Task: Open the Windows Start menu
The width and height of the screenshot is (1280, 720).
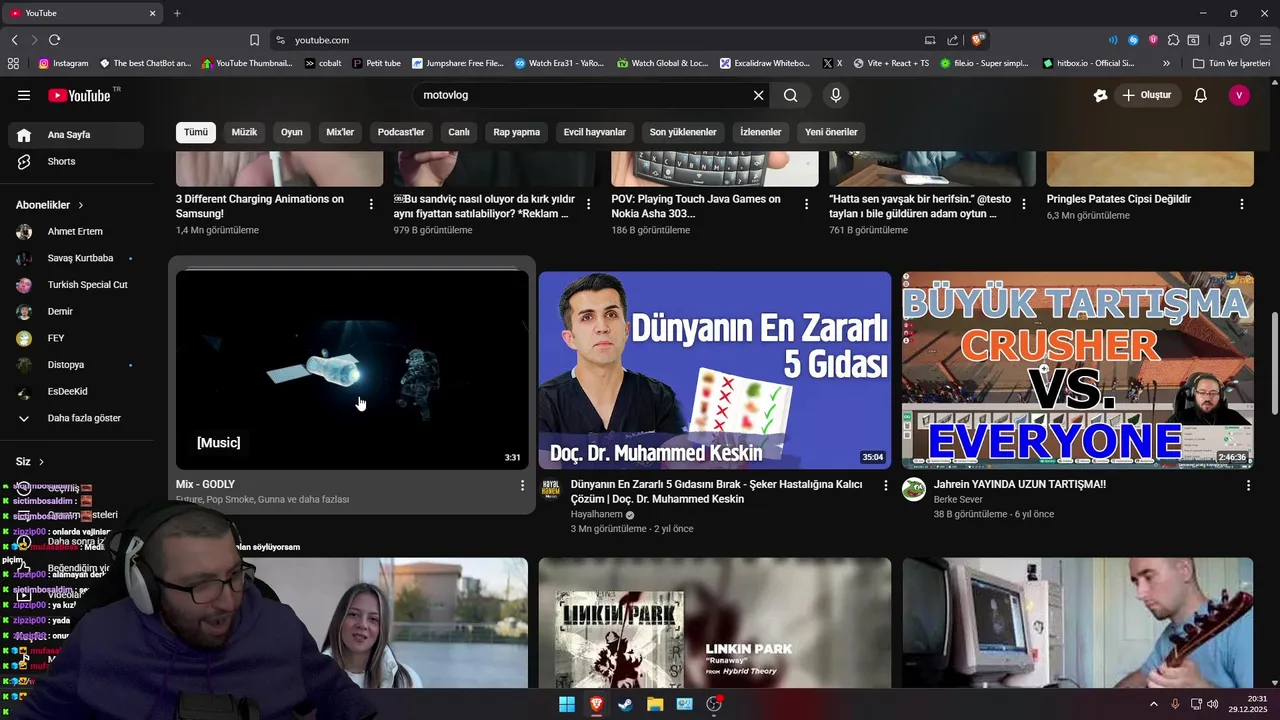Action: pyautogui.click(x=567, y=704)
